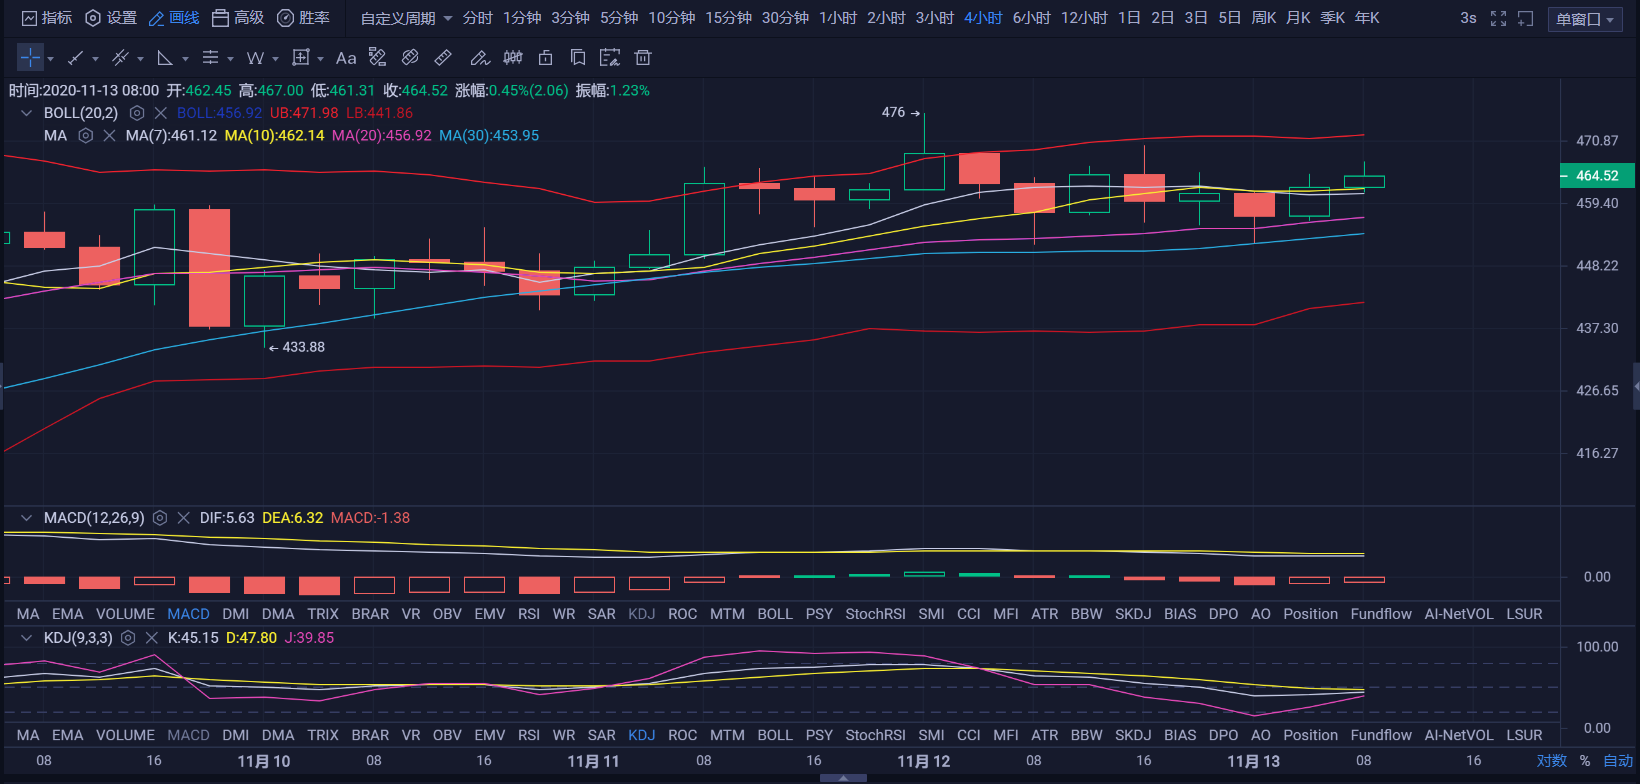Open the 胜率 win rate button
This screenshot has height=784, width=1640.
[304, 18]
